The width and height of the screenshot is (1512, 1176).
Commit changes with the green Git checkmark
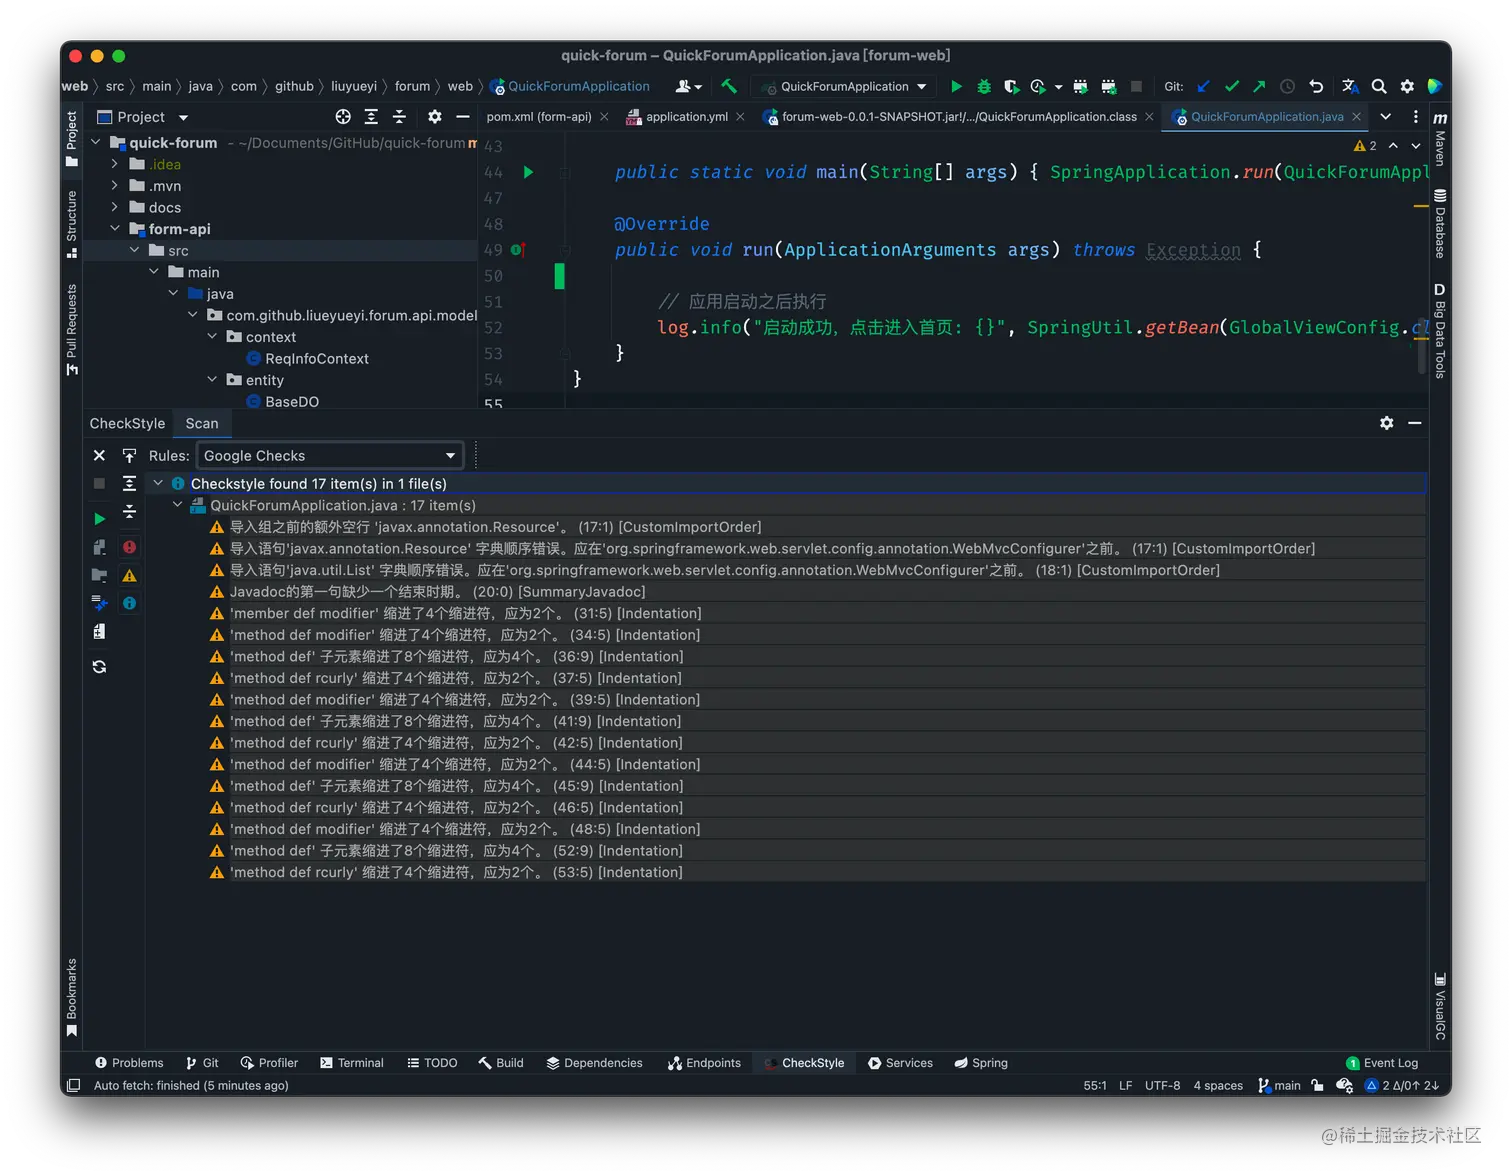point(1232,87)
